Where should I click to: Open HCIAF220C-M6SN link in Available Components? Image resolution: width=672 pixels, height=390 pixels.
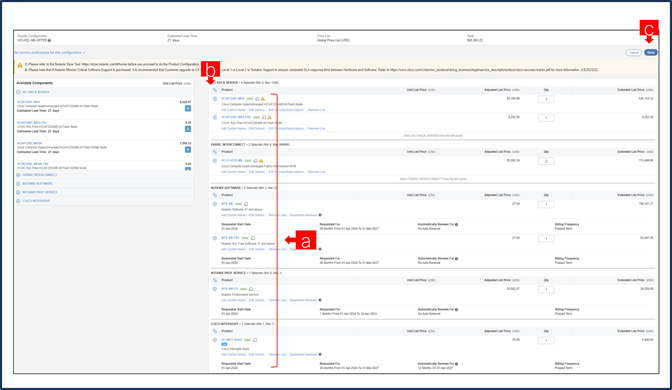pos(29,143)
